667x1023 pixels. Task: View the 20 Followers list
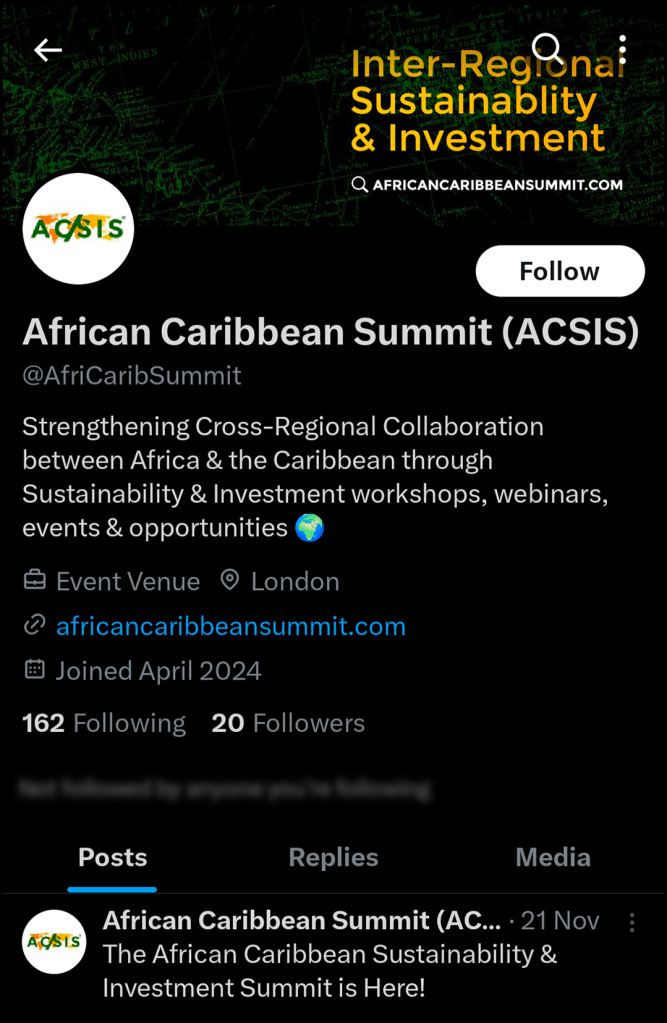(288, 723)
